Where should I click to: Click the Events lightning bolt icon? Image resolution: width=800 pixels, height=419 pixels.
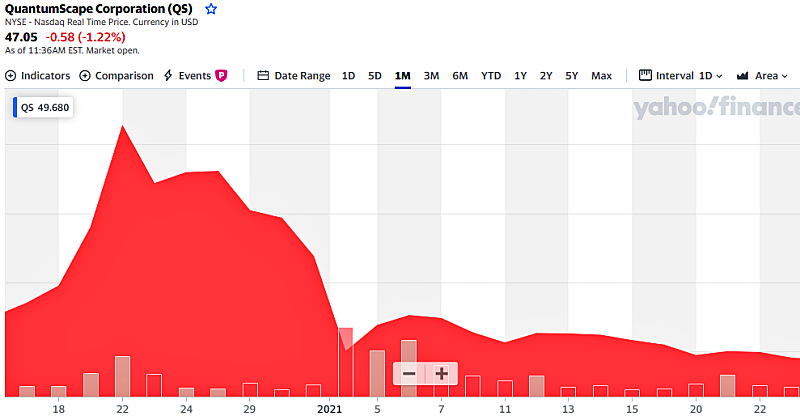[x=168, y=76]
